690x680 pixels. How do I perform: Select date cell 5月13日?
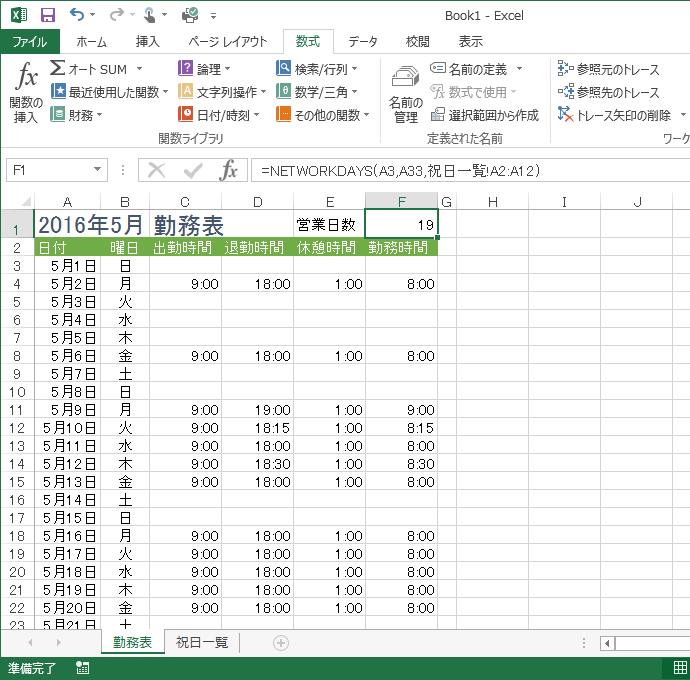click(x=68, y=482)
